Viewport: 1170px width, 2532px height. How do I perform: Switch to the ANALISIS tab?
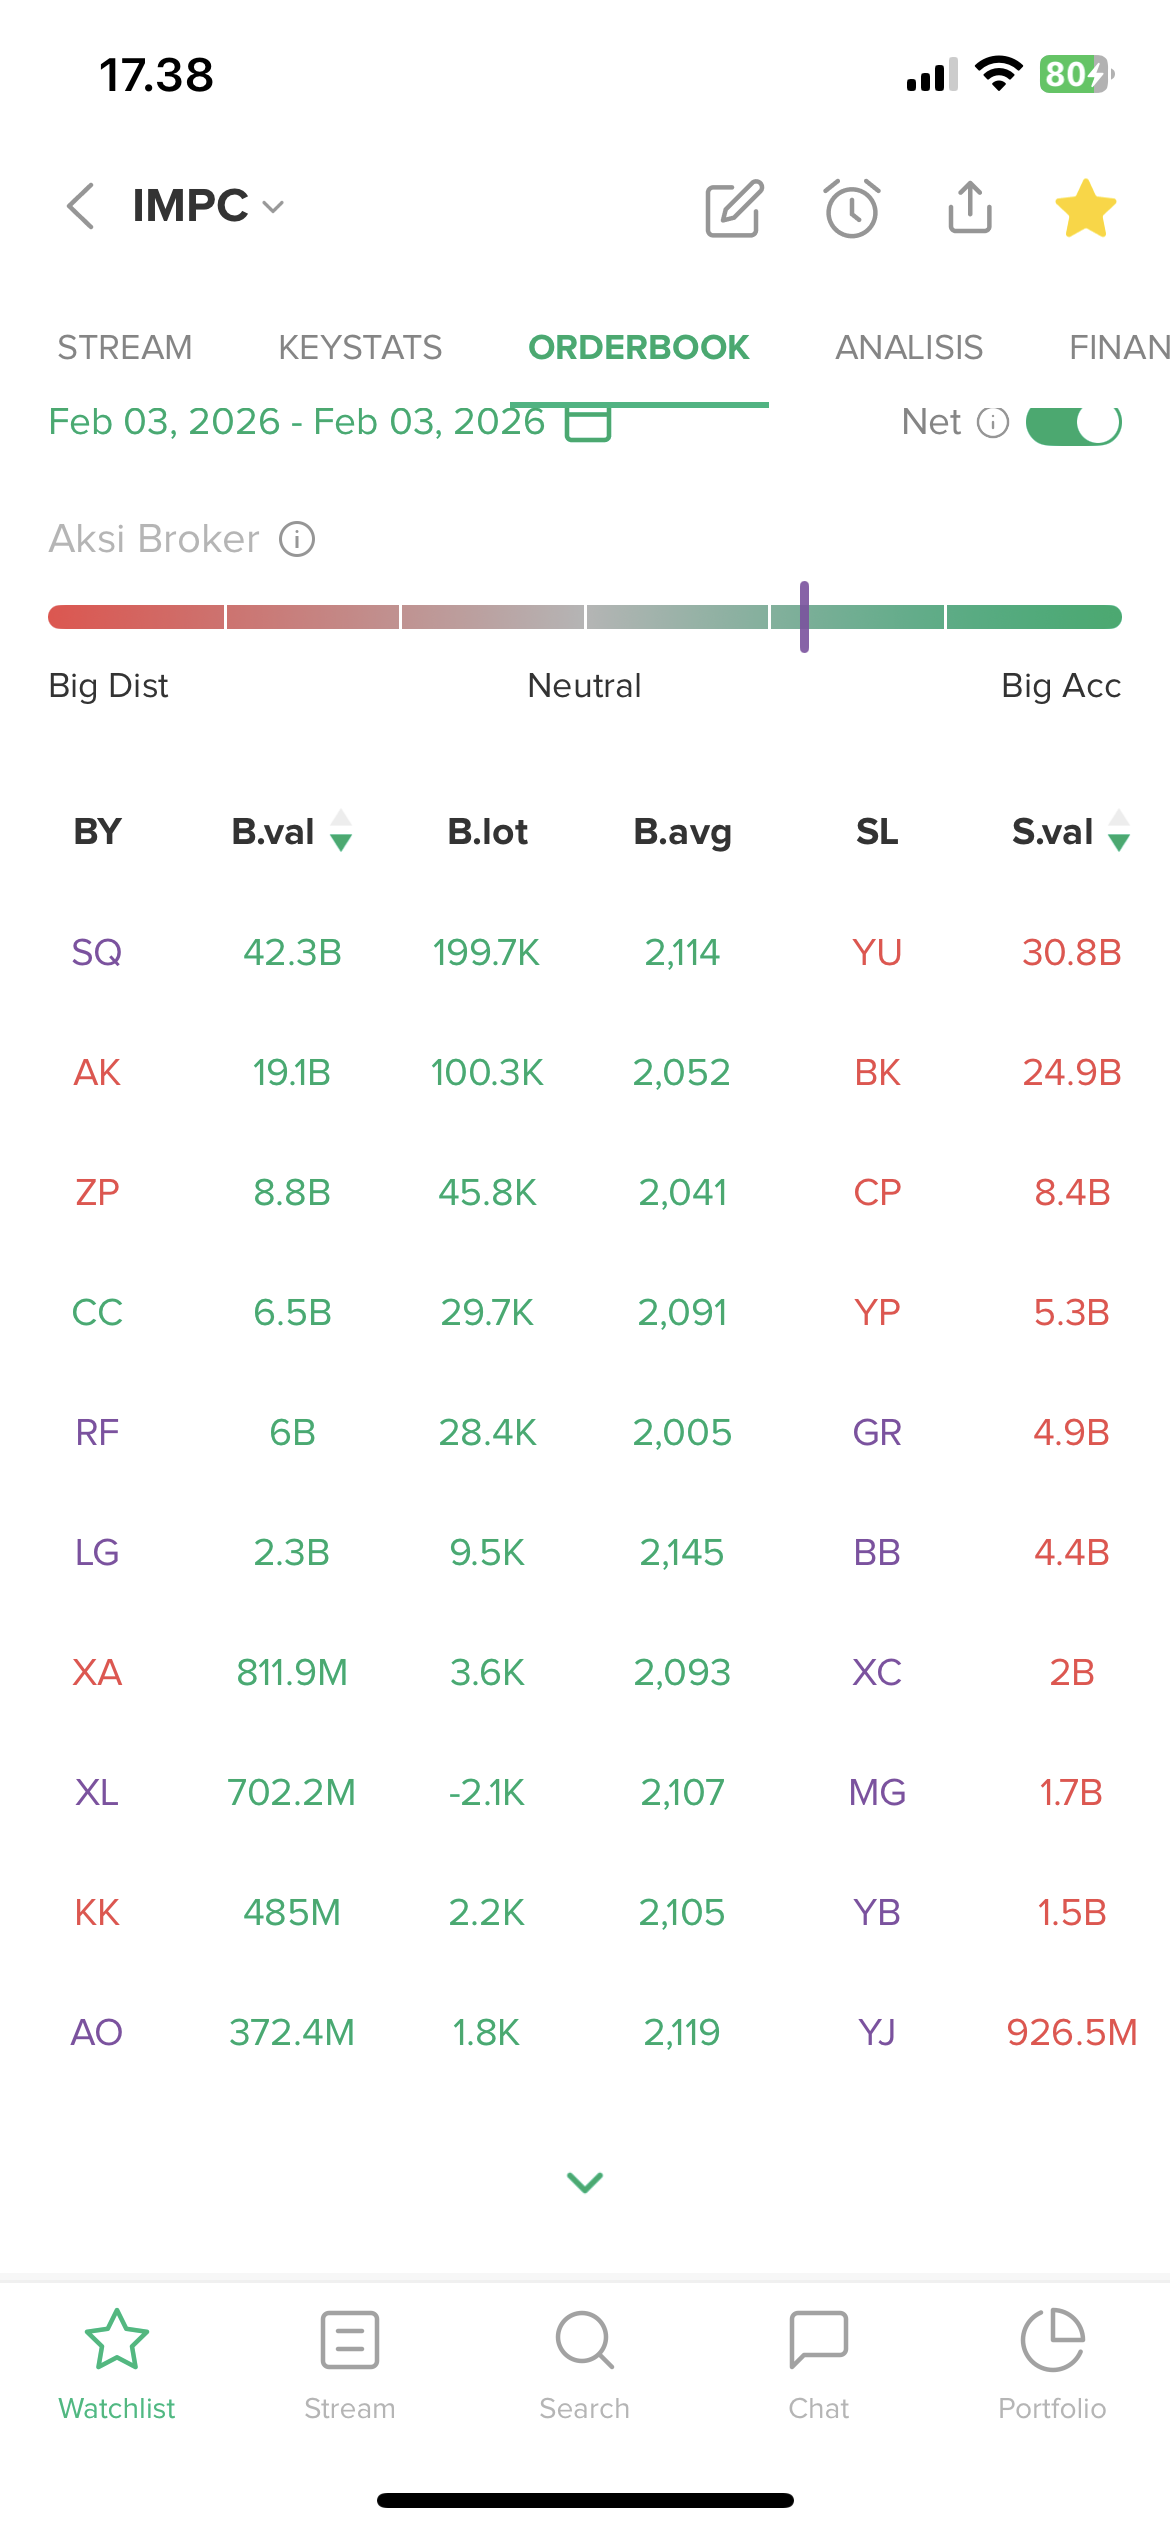909,347
